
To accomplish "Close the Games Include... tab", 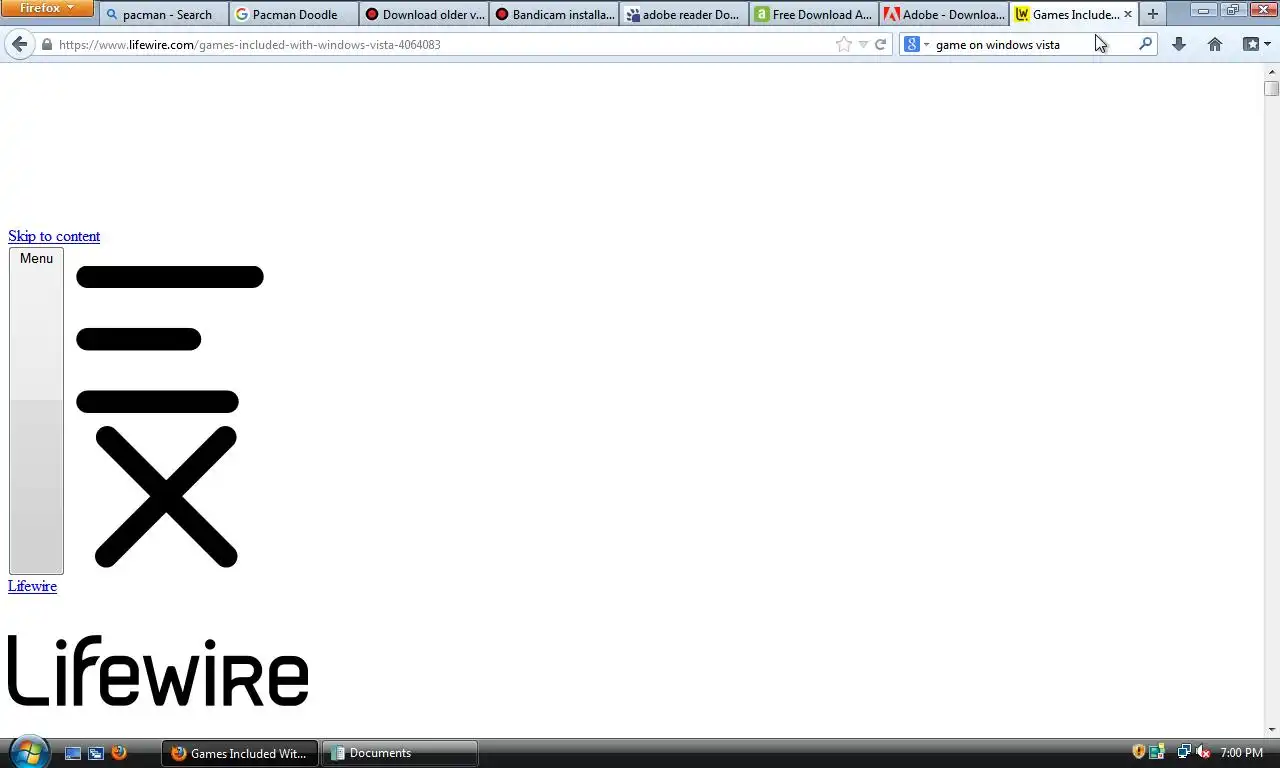I will [x=1128, y=14].
